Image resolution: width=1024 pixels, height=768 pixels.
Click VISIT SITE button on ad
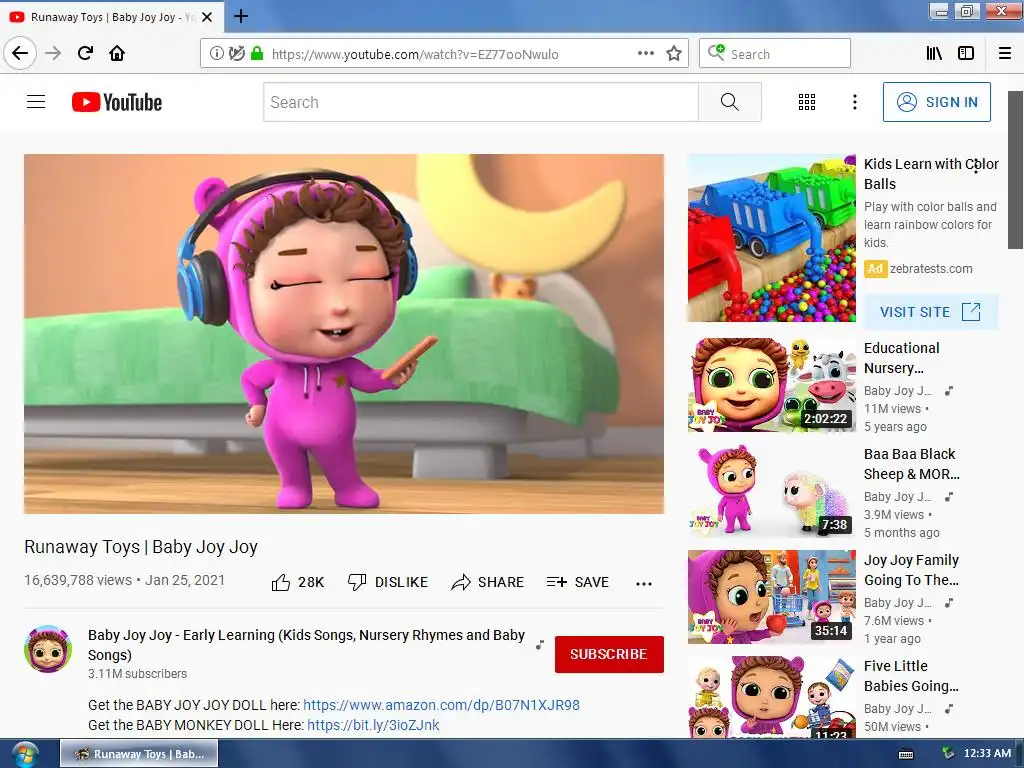tap(931, 312)
